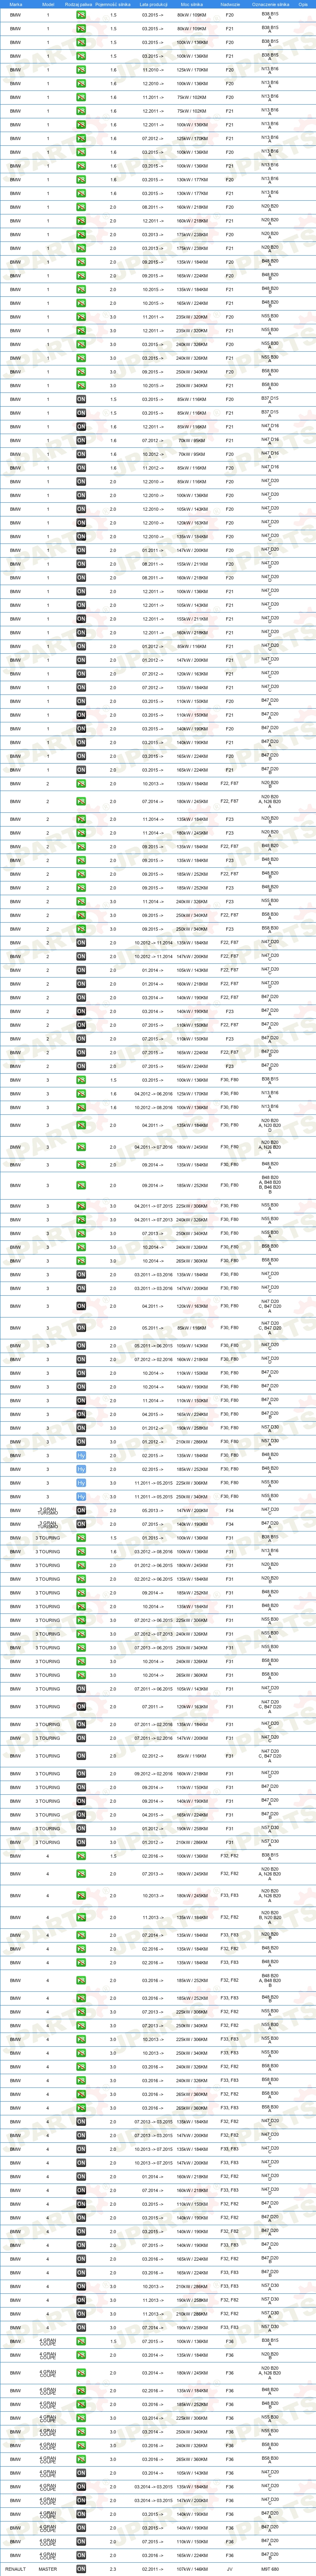Image resolution: width=316 pixels, height=2576 pixels.
Task: Click the Oznaczenie silnika column header
Action: [x=270, y=4]
